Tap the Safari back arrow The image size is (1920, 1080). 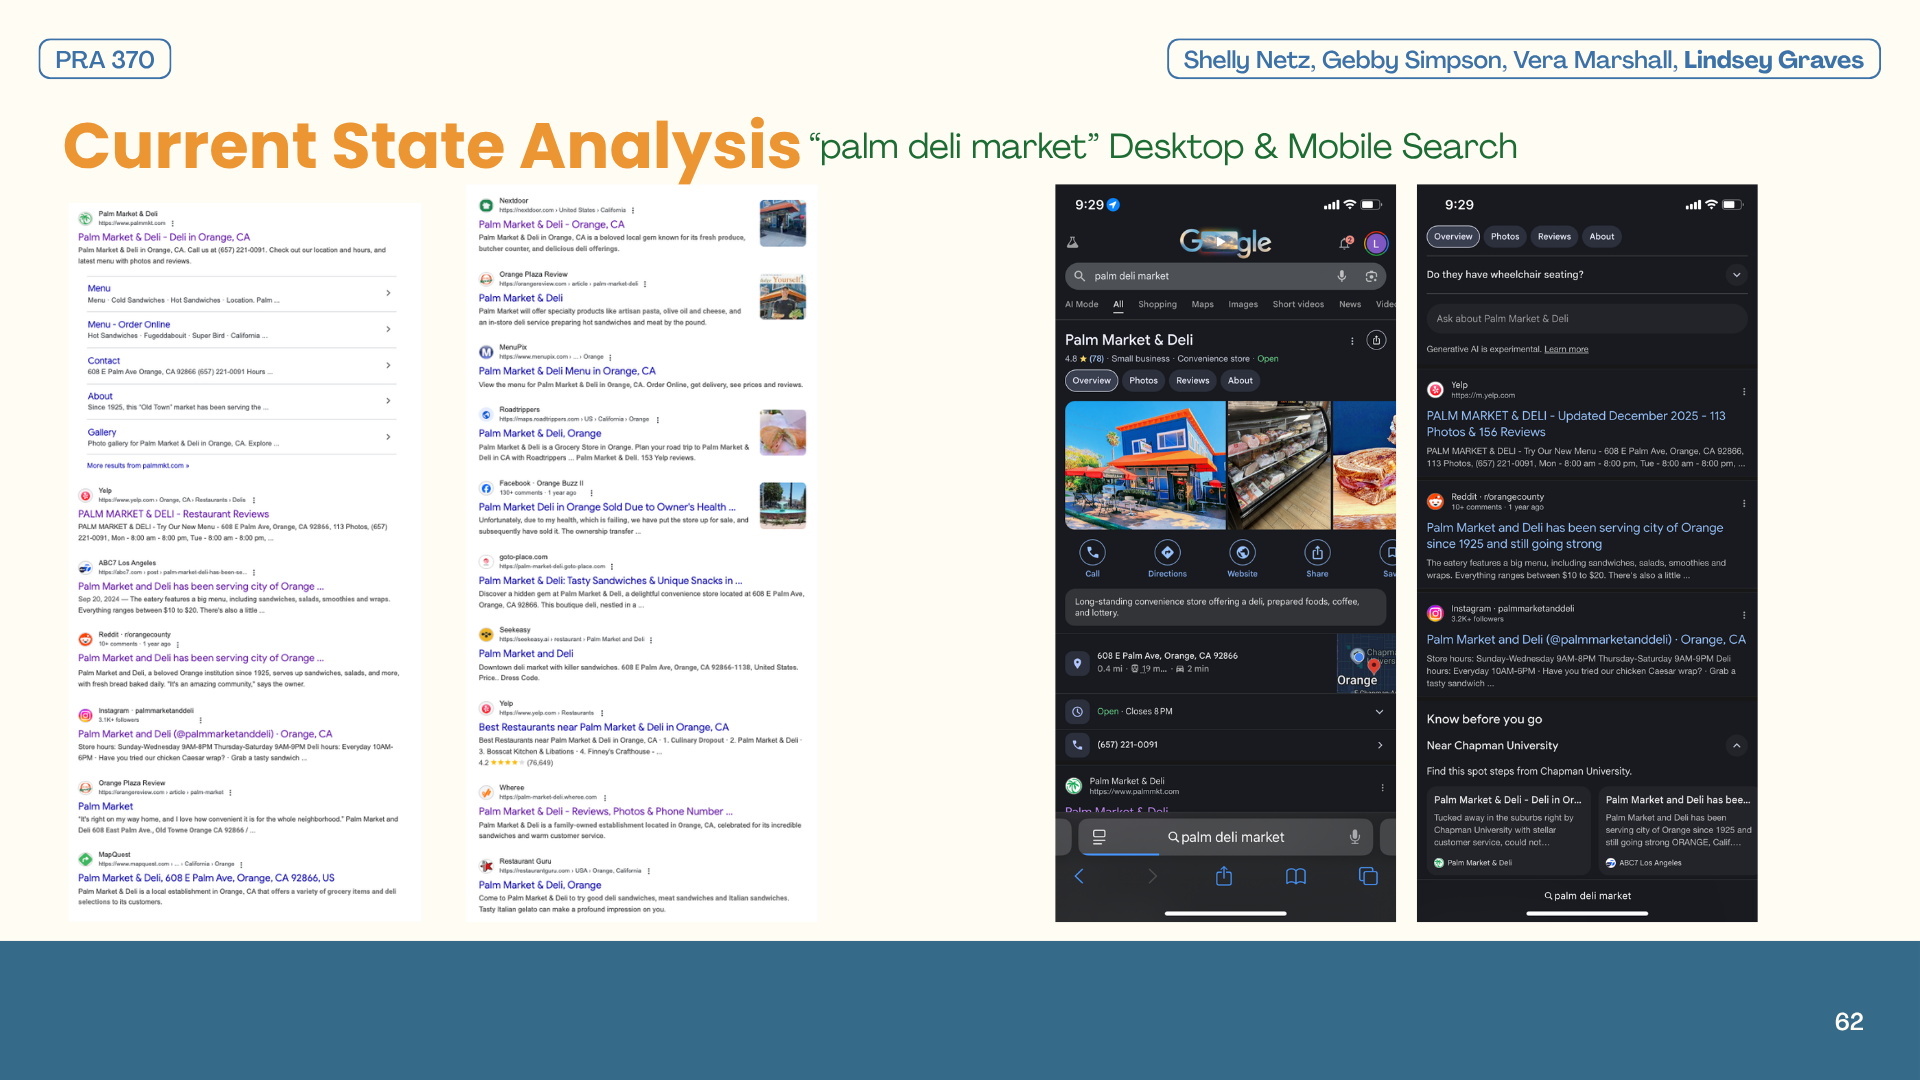[x=1079, y=876]
